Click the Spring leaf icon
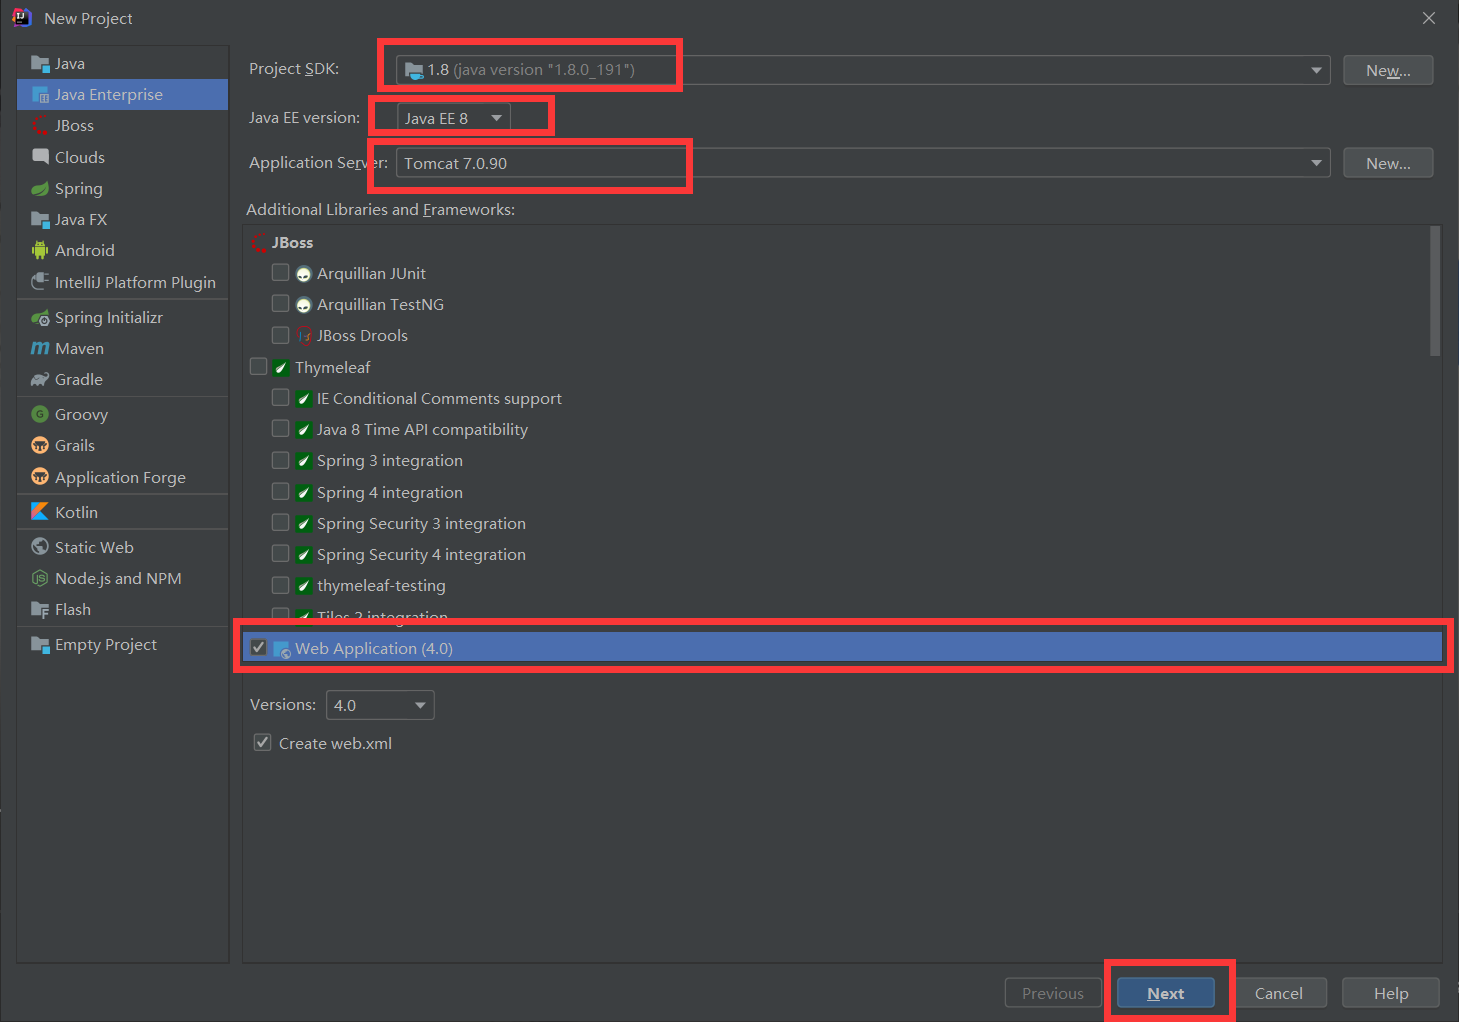This screenshot has height=1022, width=1459. pos(40,188)
